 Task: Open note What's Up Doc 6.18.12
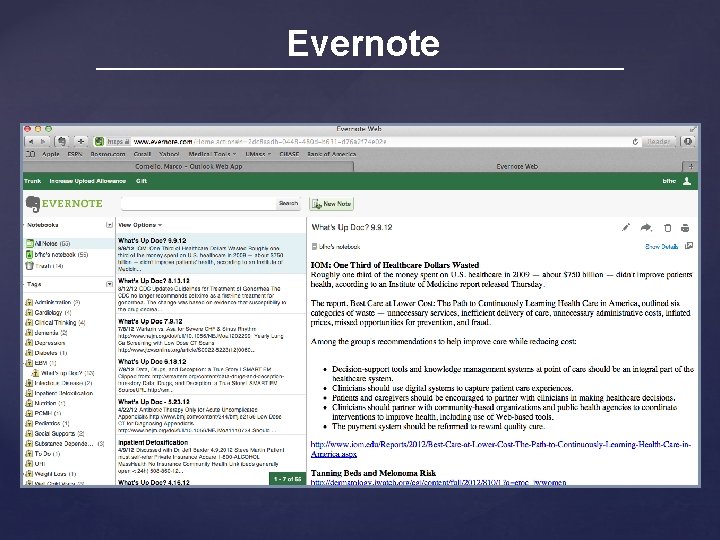211,374
